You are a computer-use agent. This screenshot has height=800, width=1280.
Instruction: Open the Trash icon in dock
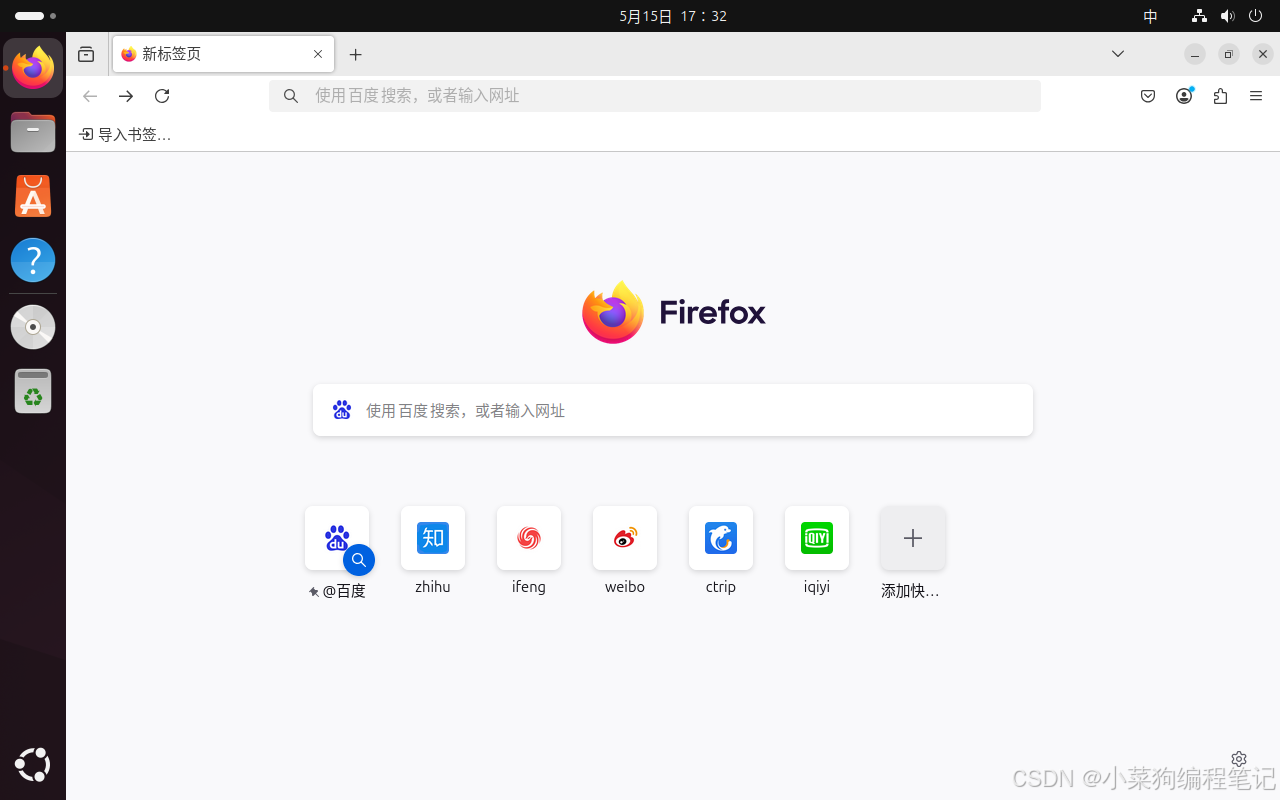click(x=33, y=391)
